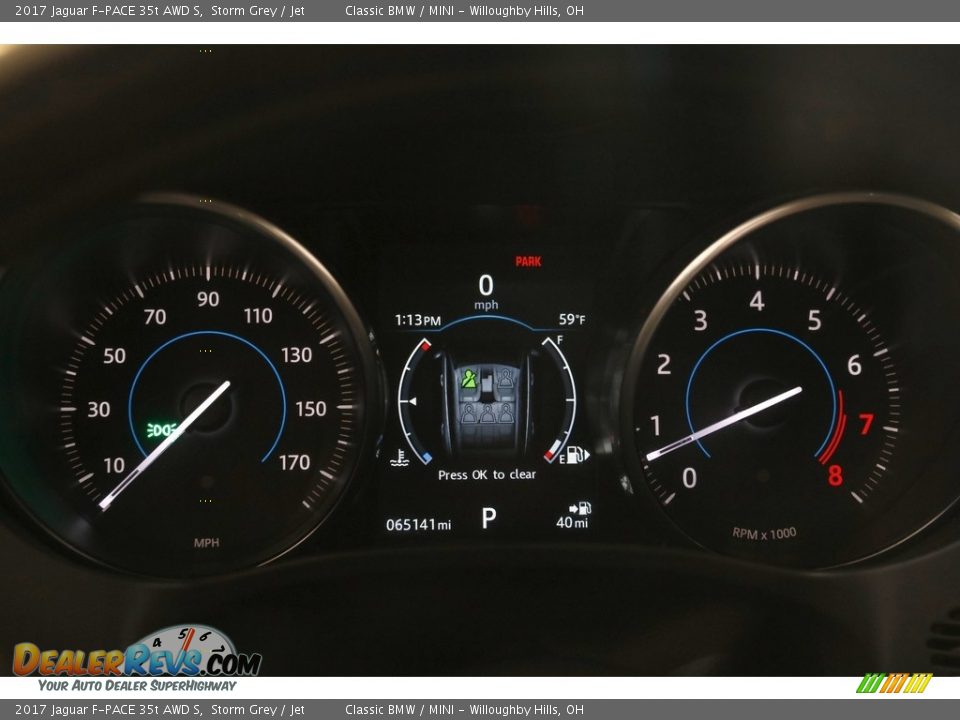This screenshot has height=720, width=960.
Task: Click the 'Press OK to clear' message
Action: (487, 474)
